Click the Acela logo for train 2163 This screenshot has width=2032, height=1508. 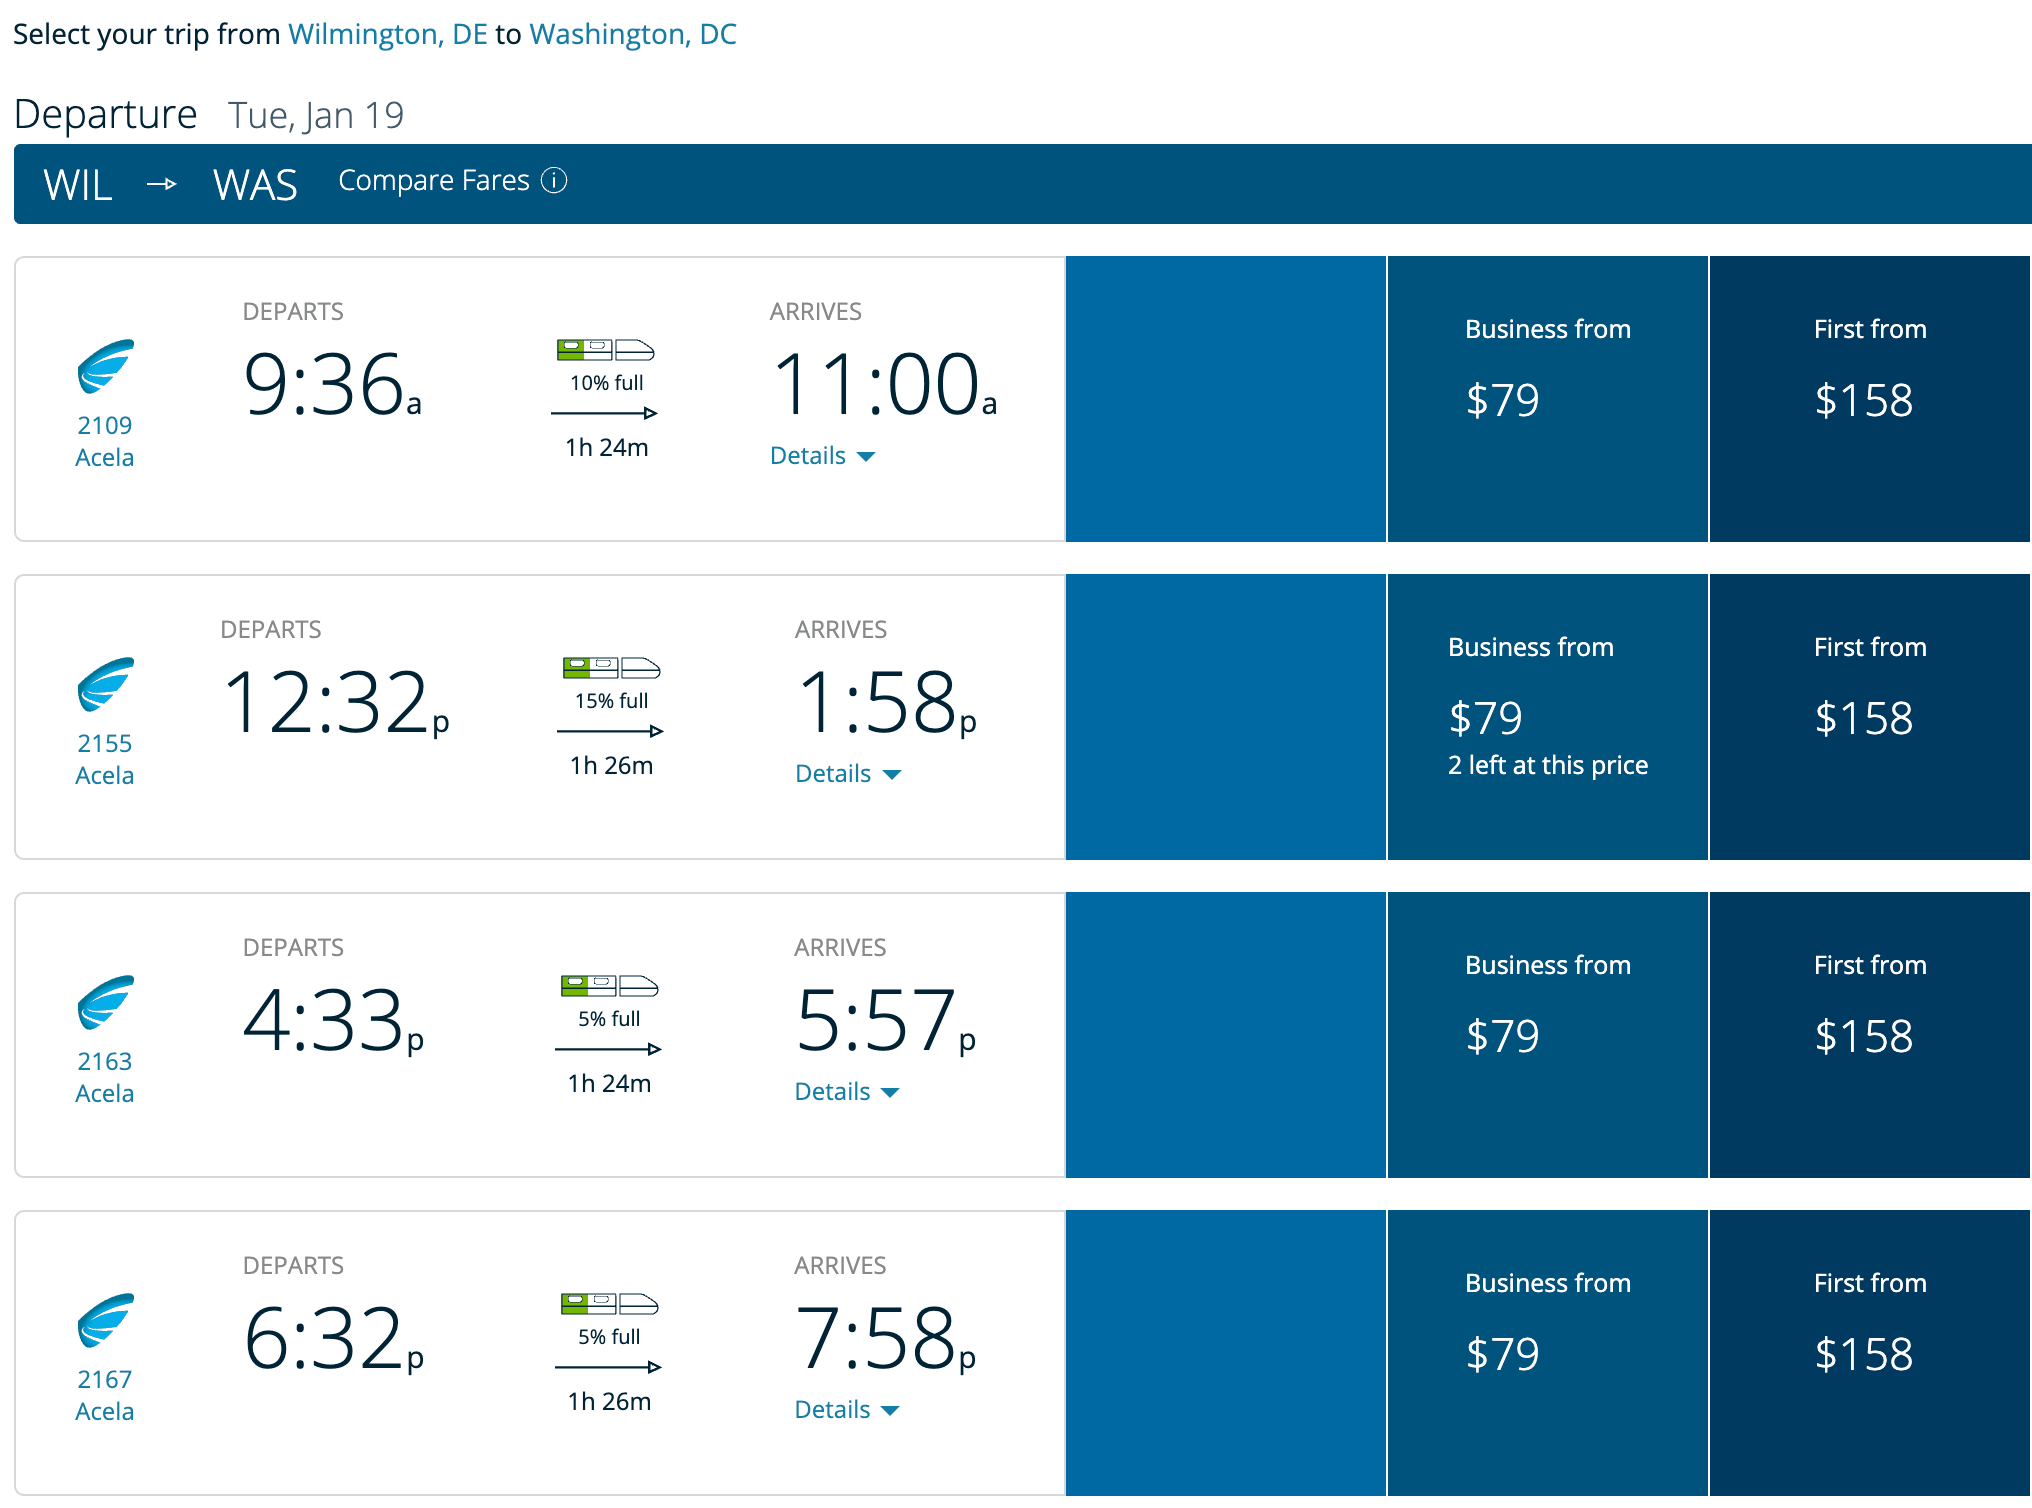105,1002
